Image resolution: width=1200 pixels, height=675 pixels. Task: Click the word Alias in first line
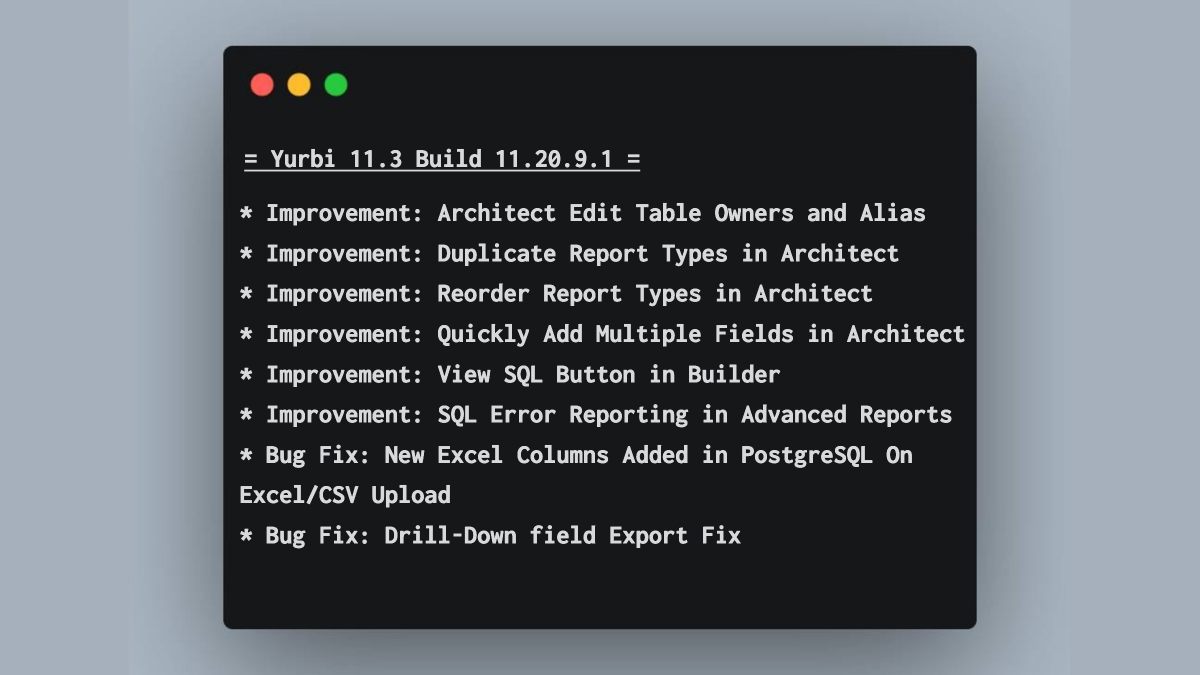(893, 213)
